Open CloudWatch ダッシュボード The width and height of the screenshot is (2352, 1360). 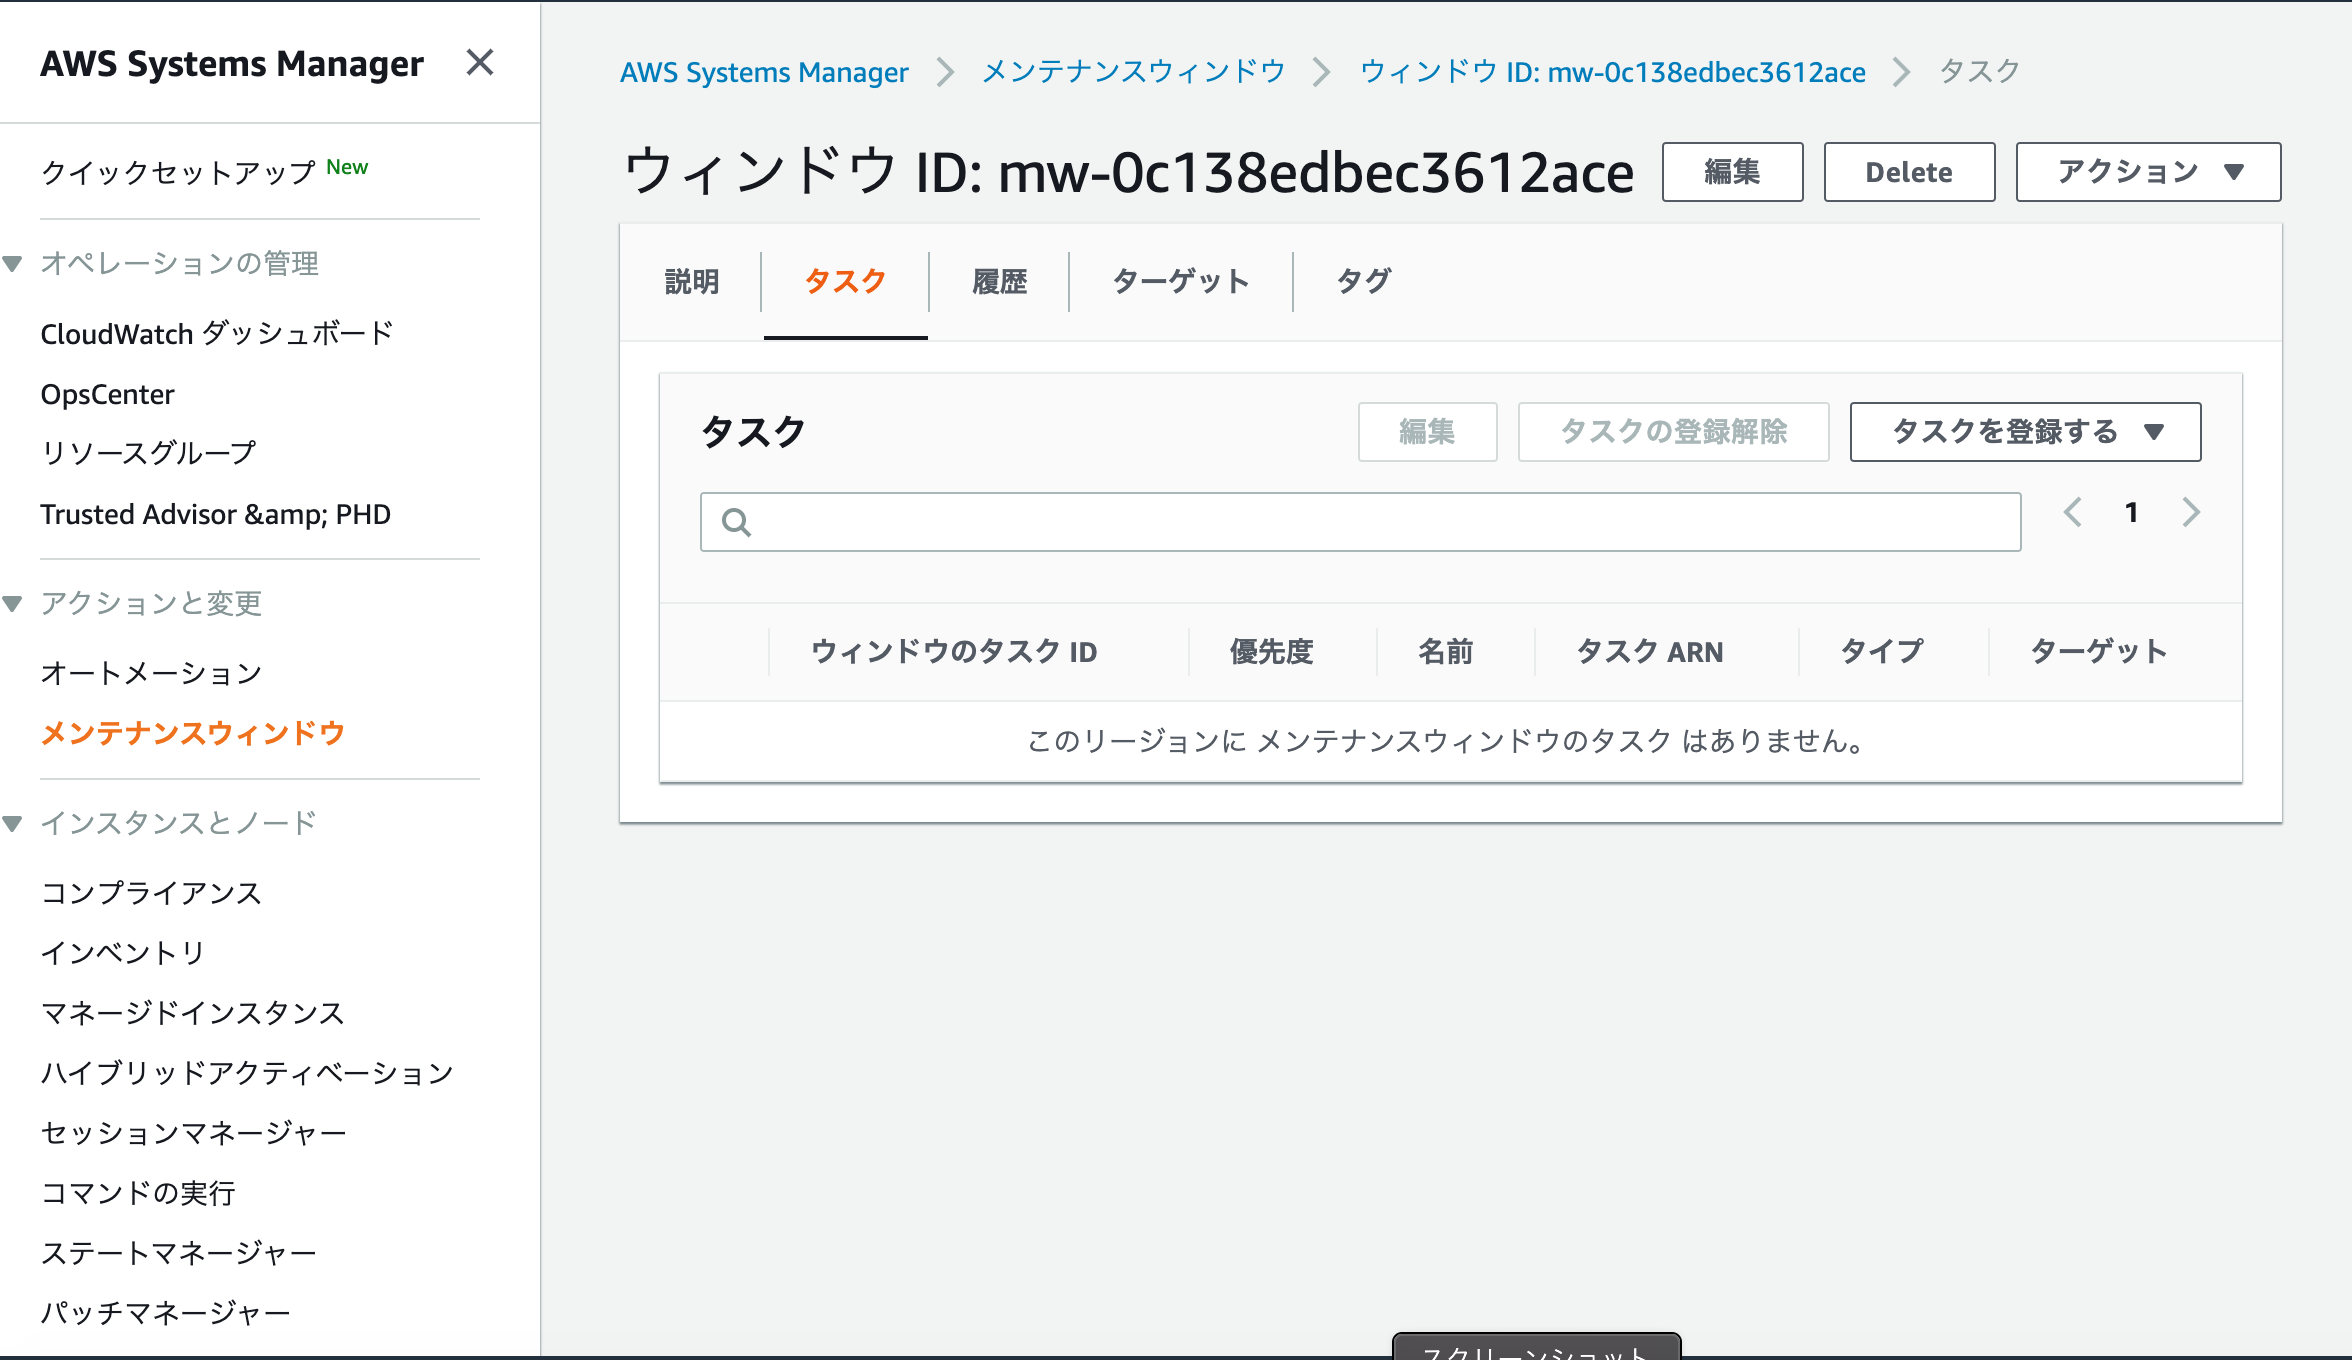(217, 334)
